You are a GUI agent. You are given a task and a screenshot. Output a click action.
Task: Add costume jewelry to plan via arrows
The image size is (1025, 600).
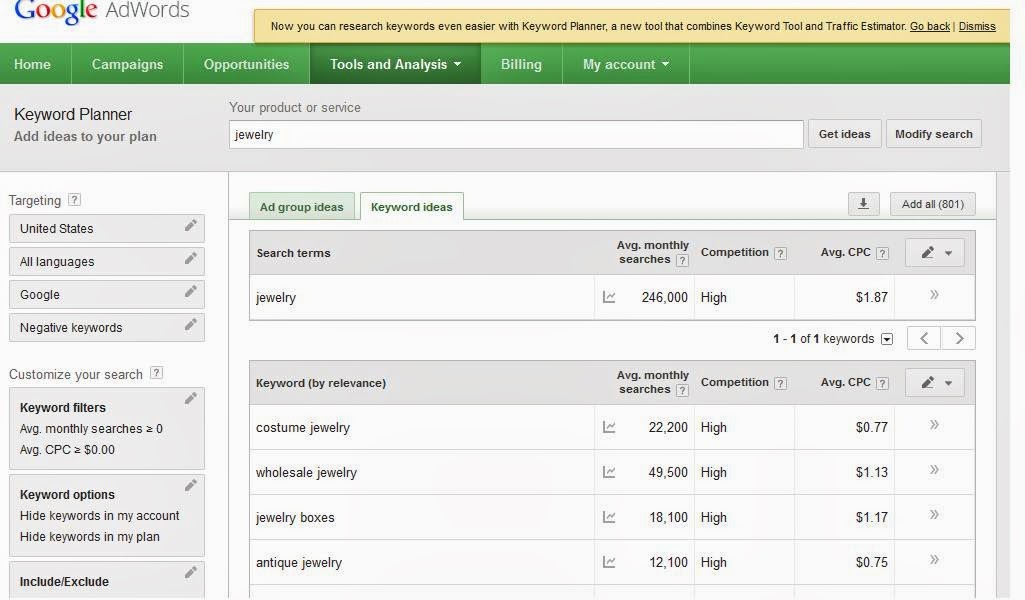click(x=934, y=425)
